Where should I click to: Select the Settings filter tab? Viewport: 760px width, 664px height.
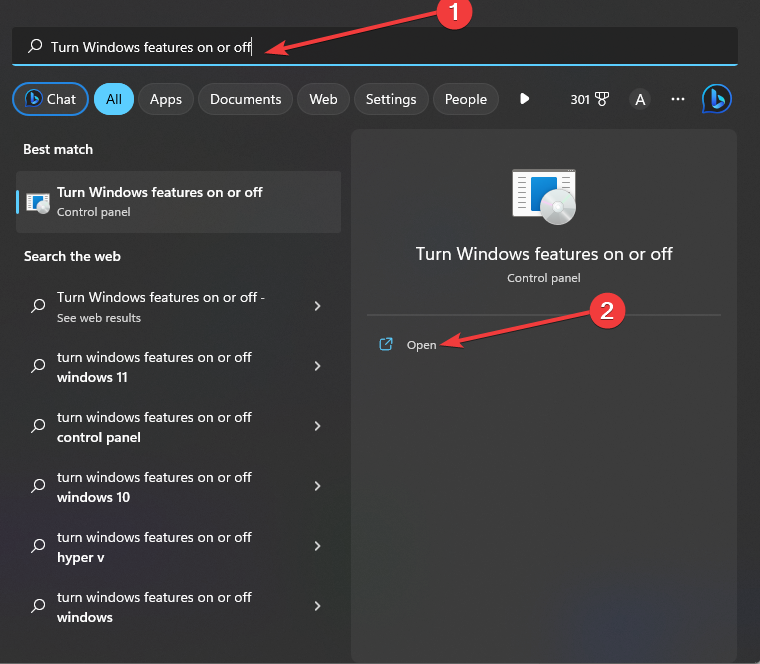[391, 99]
